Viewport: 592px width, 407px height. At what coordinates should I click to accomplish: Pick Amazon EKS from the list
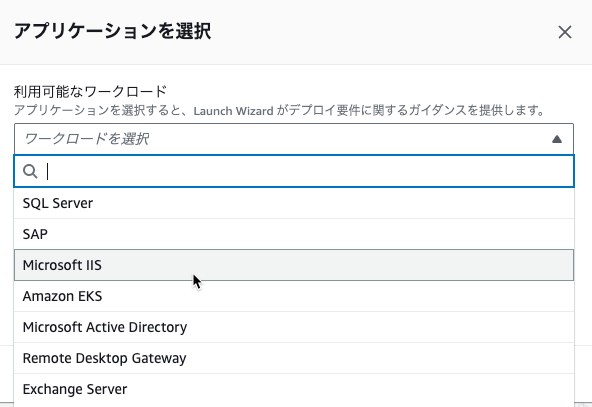(x=294, y=296)
